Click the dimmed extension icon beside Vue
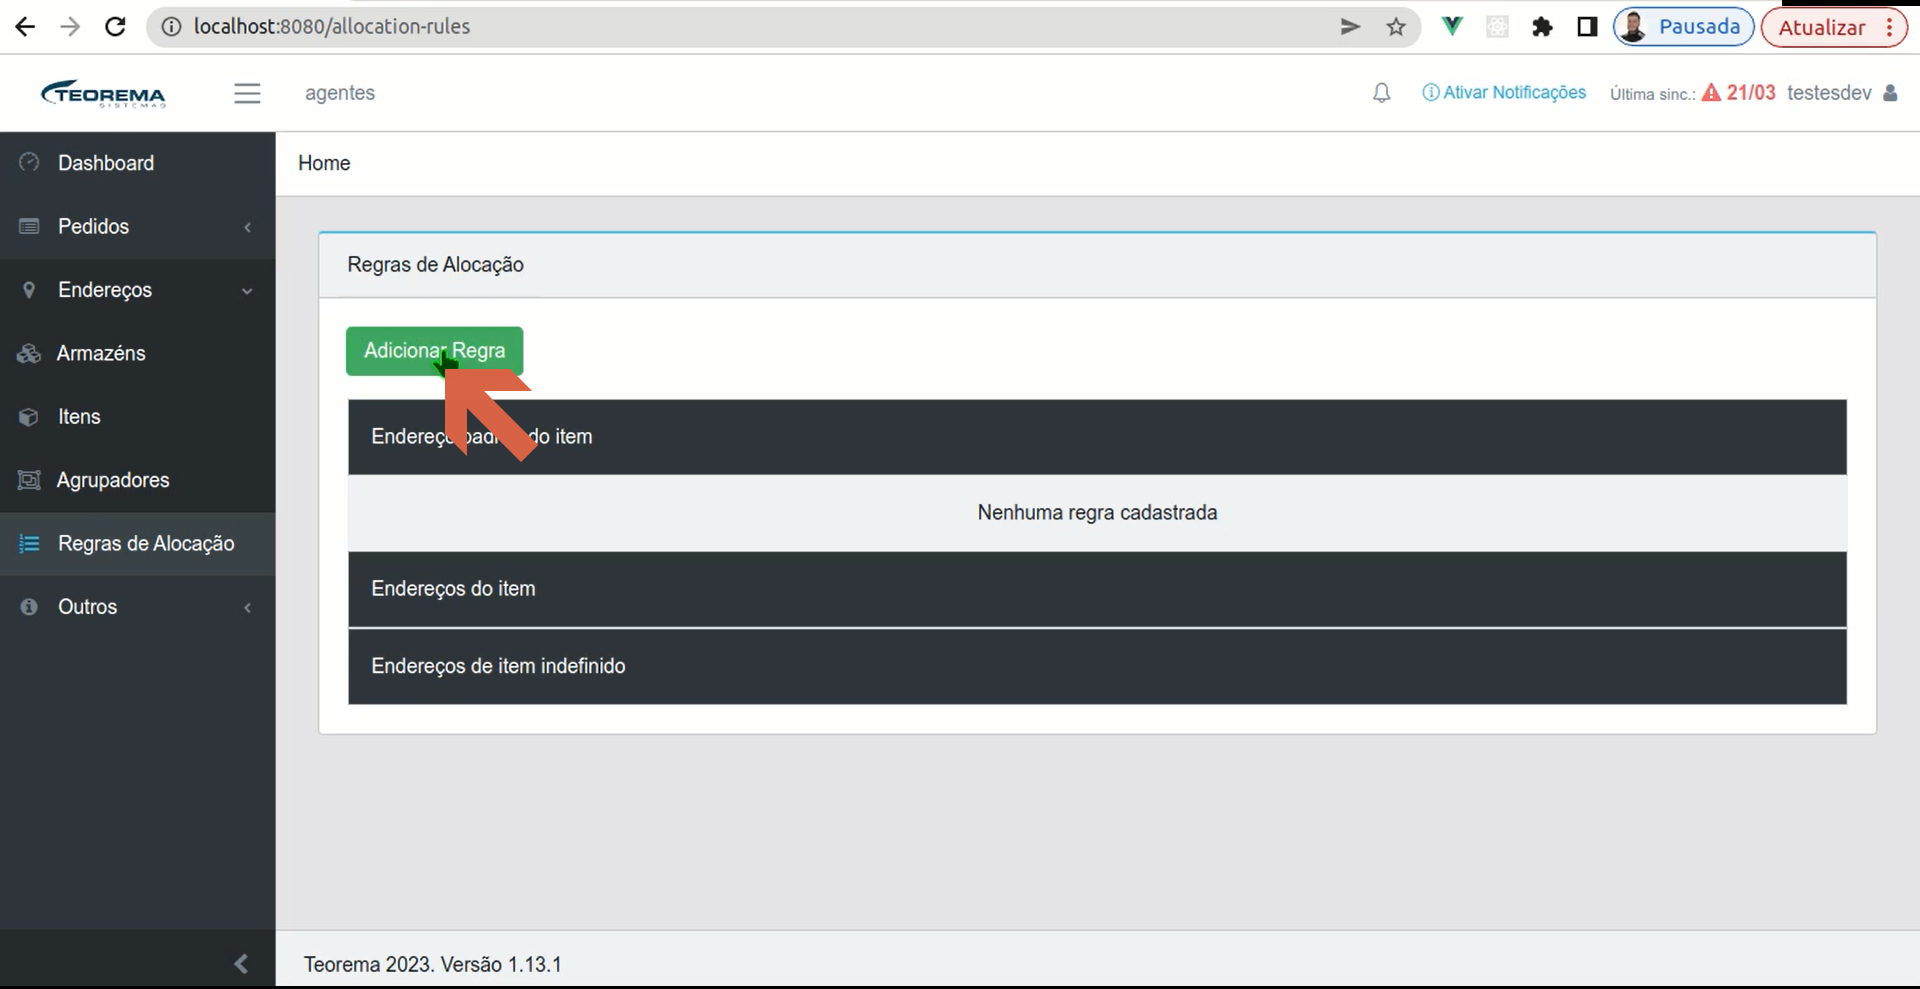The image size is (1920, 989). point(1497,27)
